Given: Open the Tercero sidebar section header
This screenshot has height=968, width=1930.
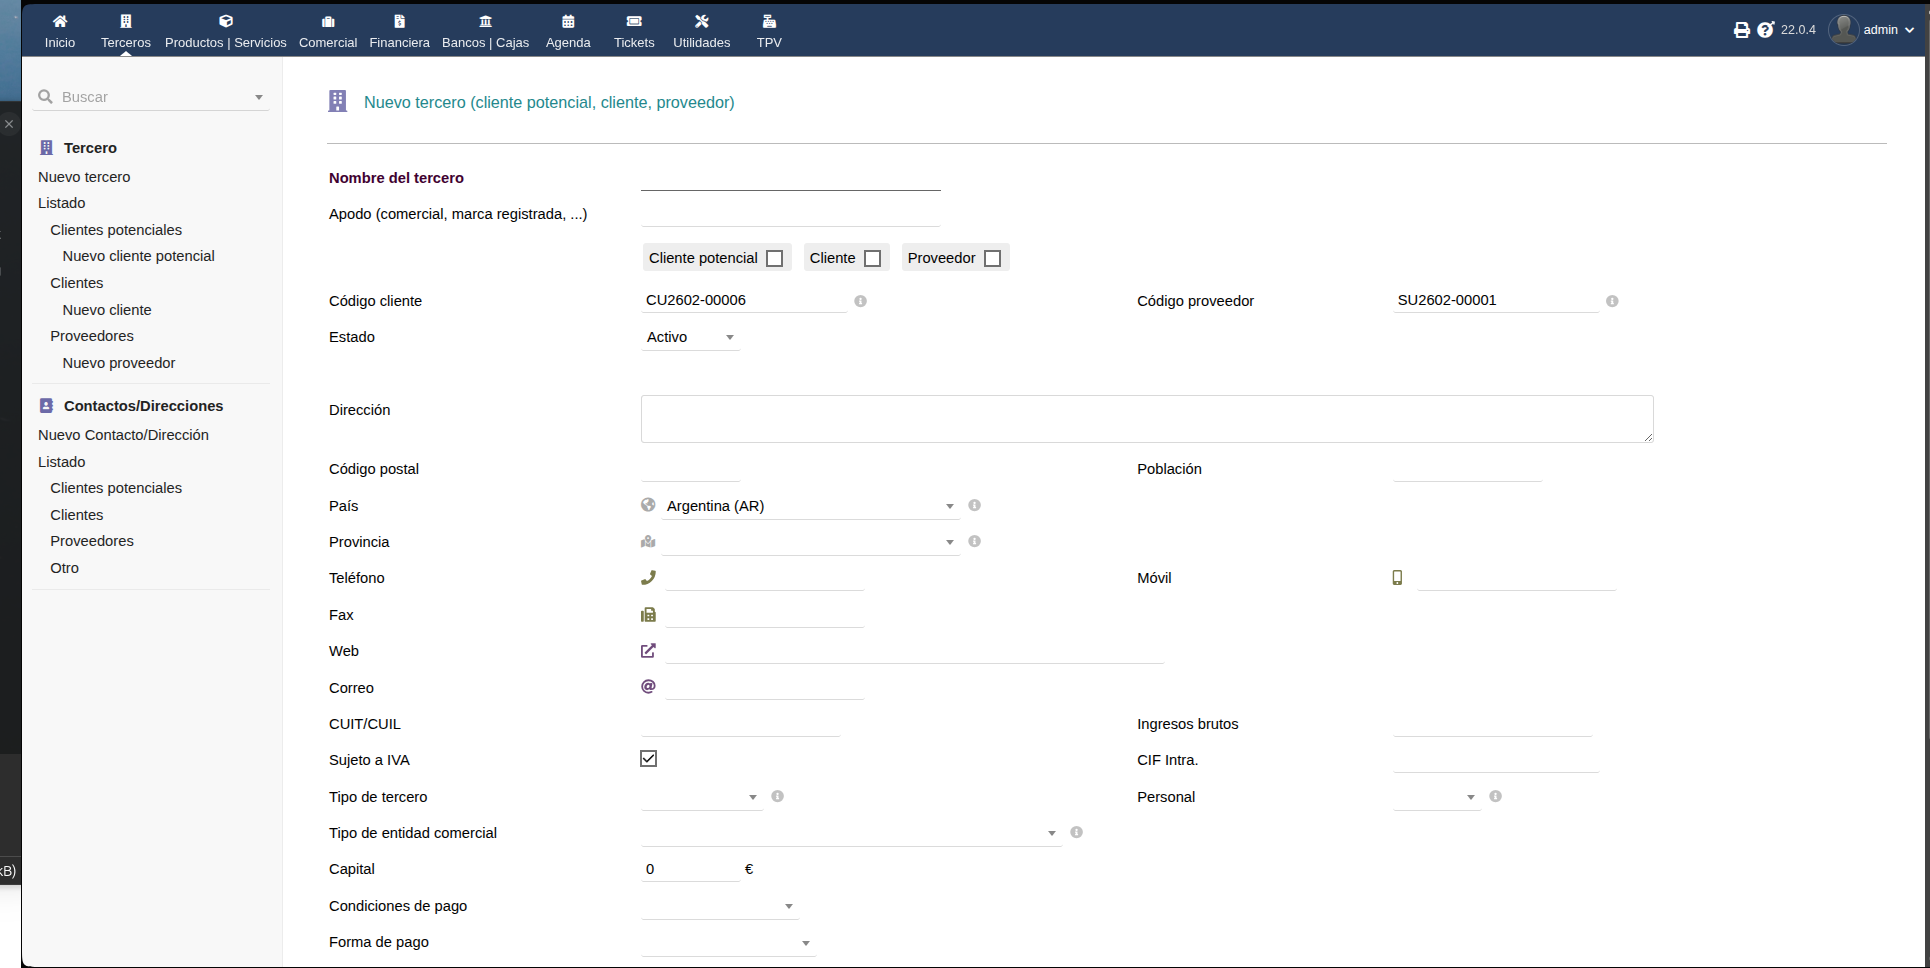Looking at the screenshot, I should tap(90, 148).
